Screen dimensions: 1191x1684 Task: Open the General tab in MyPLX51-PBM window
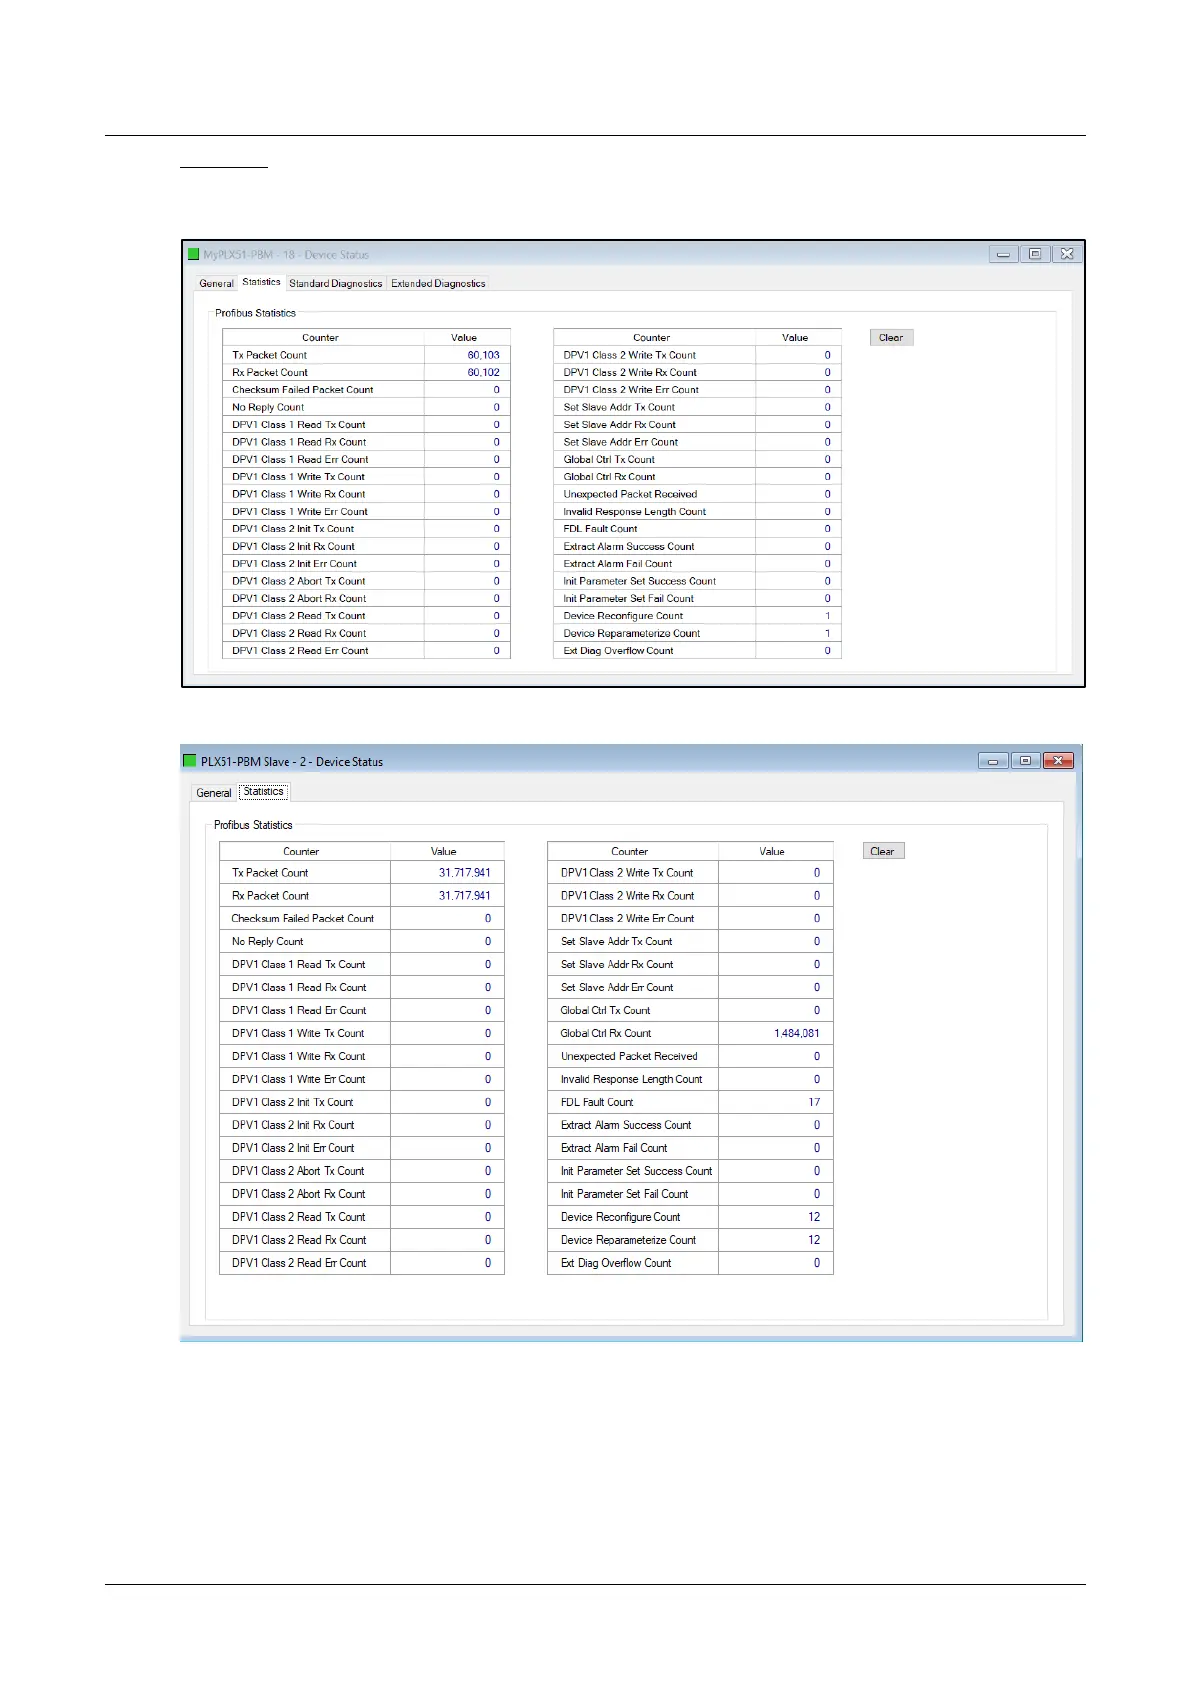[x=216, y=283]
